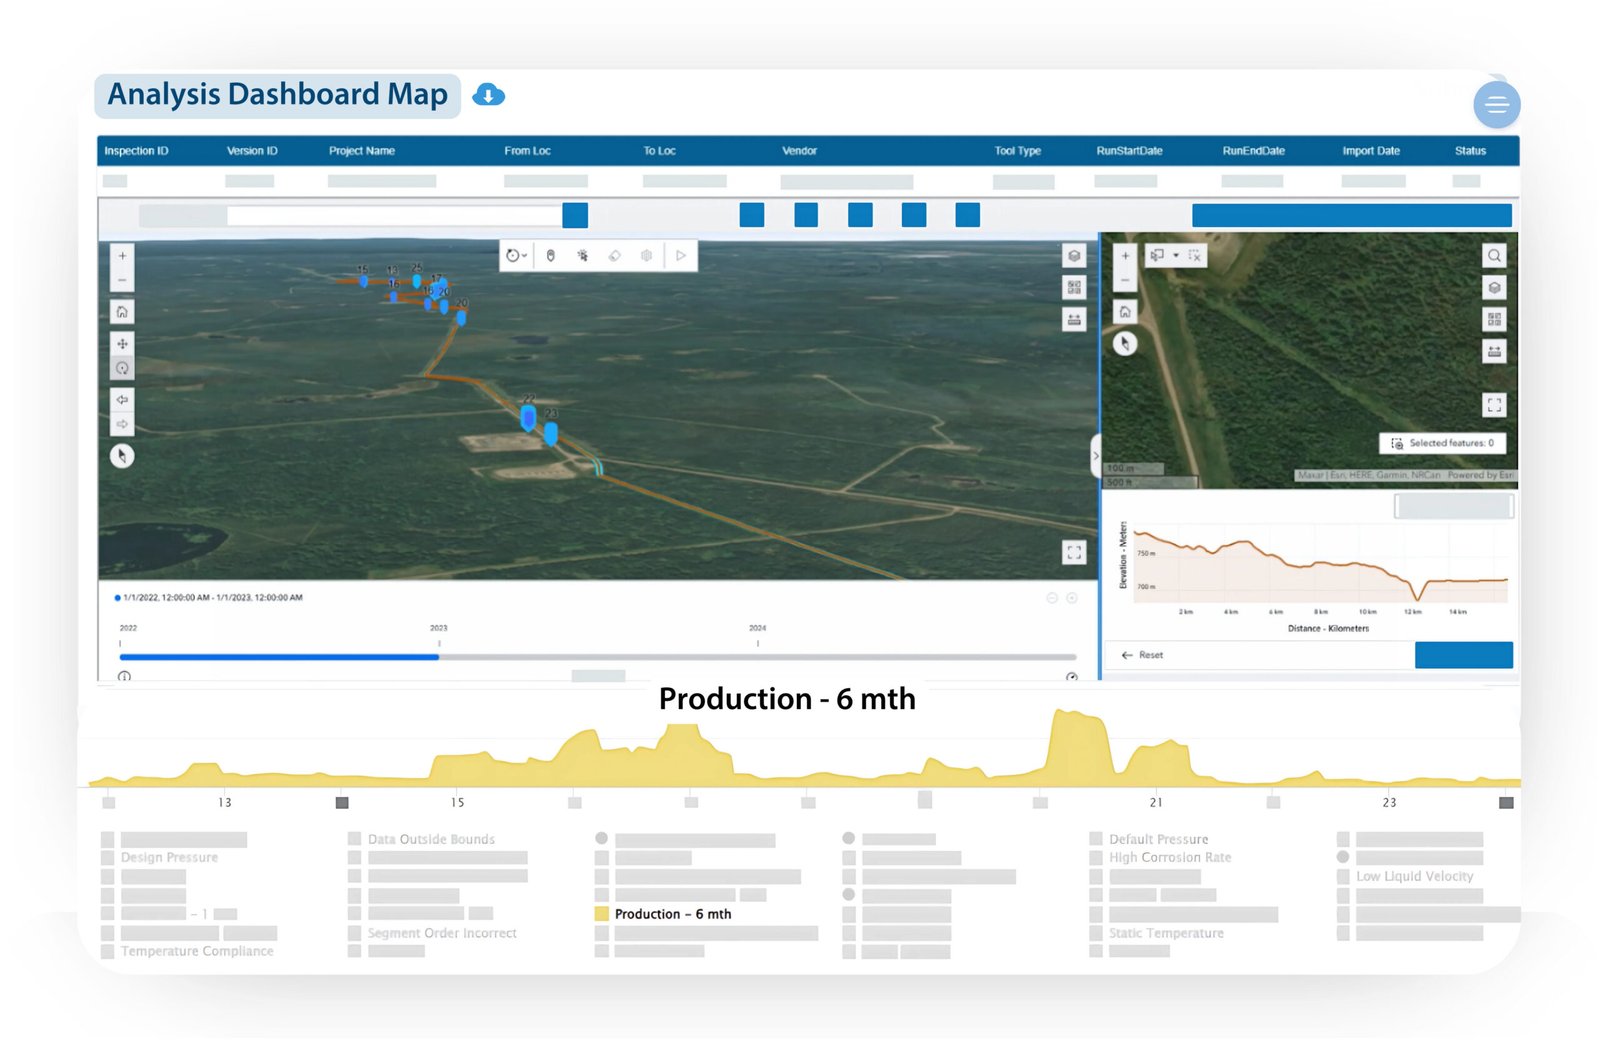Image resolution: width=1600 pixels, height=1041 pixels.
Task: Open the 3D map layers panel
Action: coord(1074,256)
